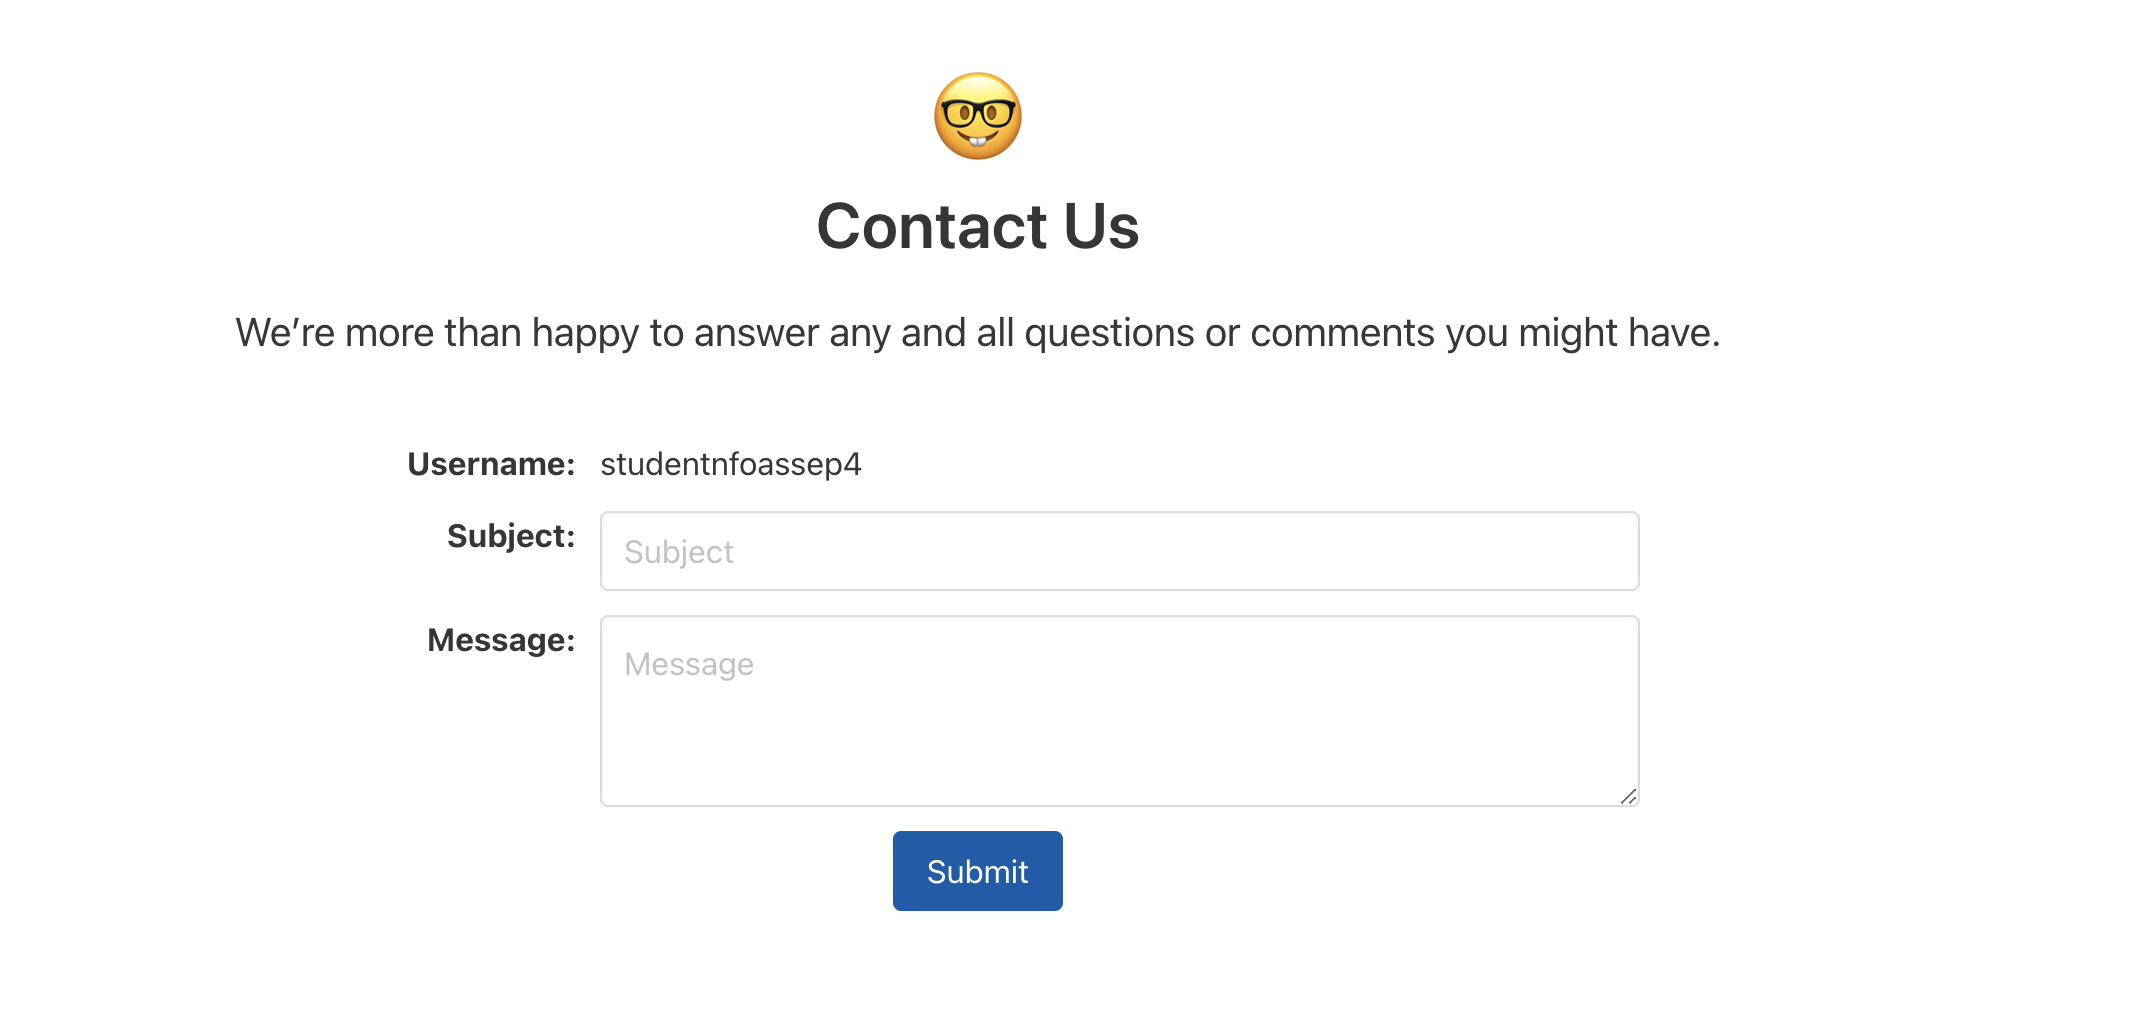2140x1030 pixels.
Task: Click the word "Us" in the heading
Action: tap(1101, 226)
